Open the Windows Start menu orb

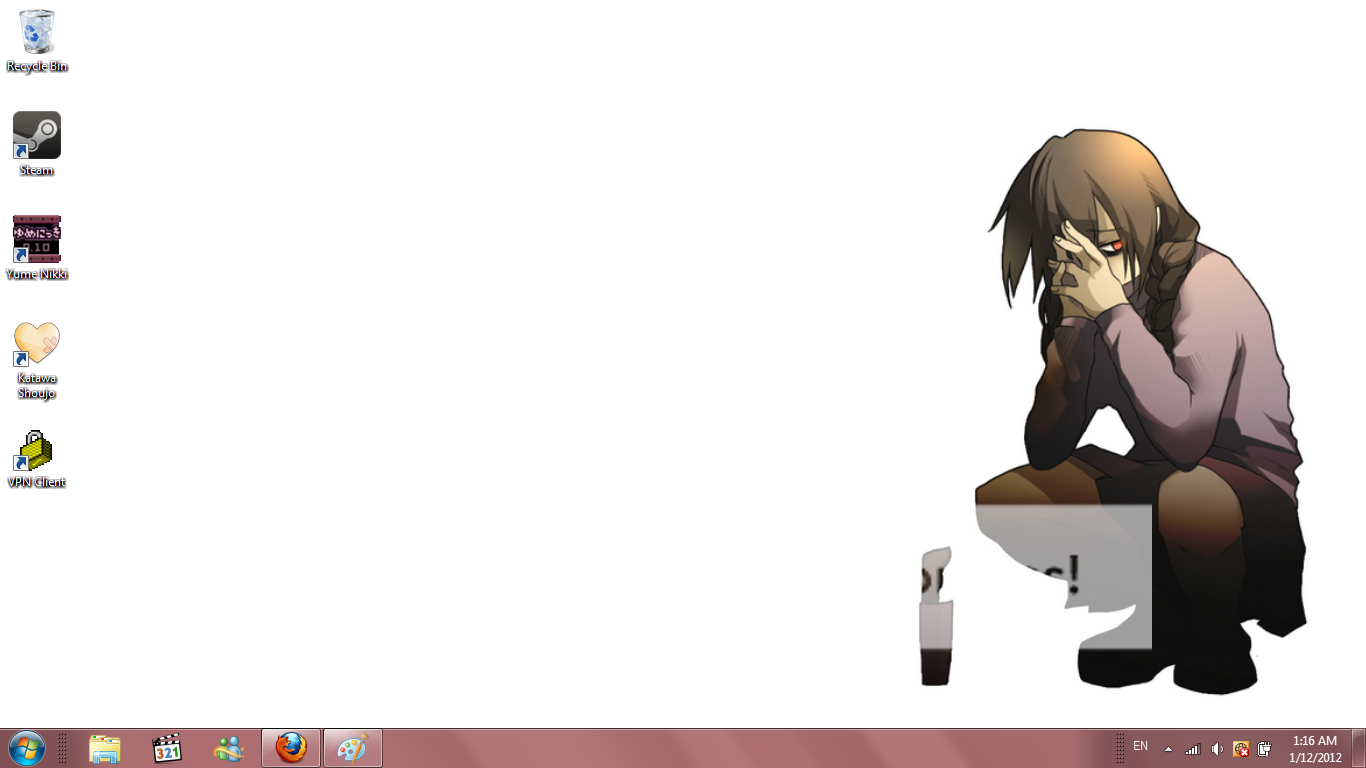point(27,748)
